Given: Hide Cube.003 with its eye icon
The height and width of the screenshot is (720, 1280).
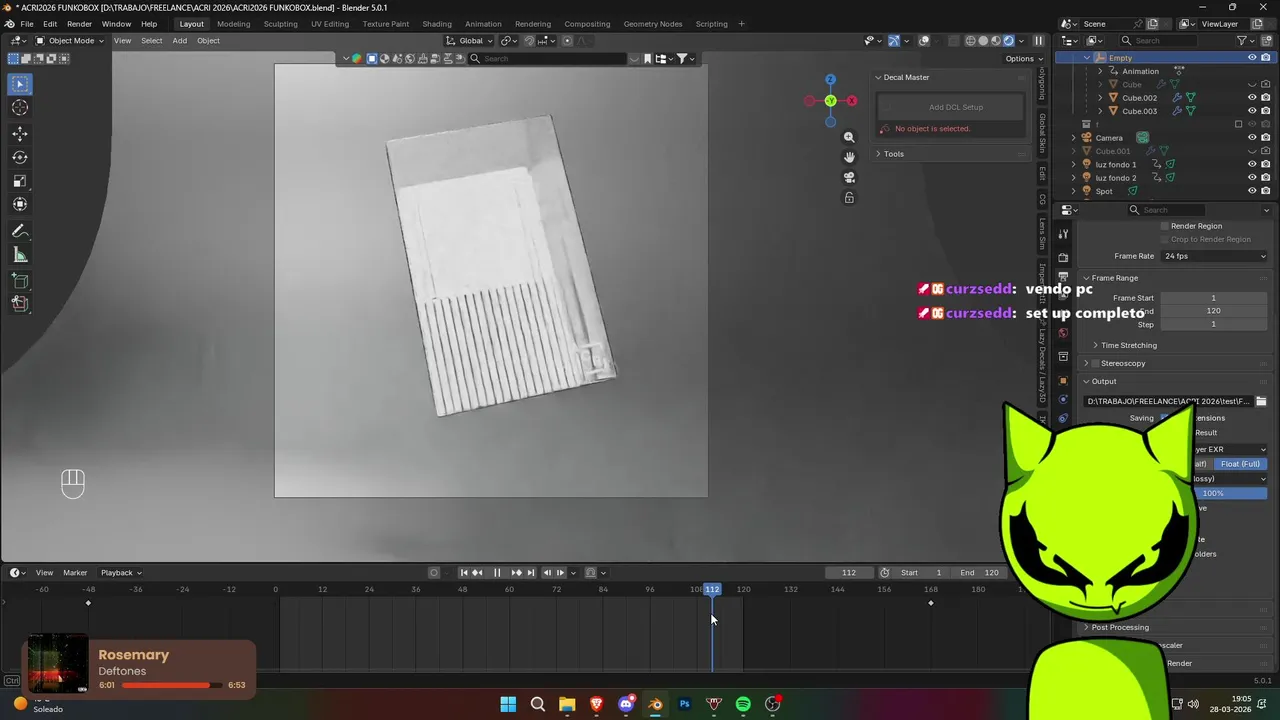Looking at the screenshot, I should 1251,111.
